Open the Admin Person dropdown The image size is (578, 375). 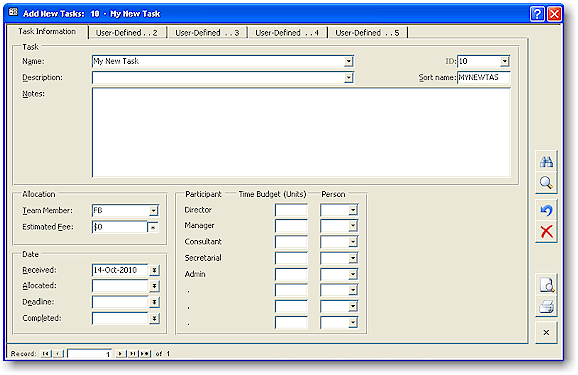pyautogui.click(x=353, y=274)
